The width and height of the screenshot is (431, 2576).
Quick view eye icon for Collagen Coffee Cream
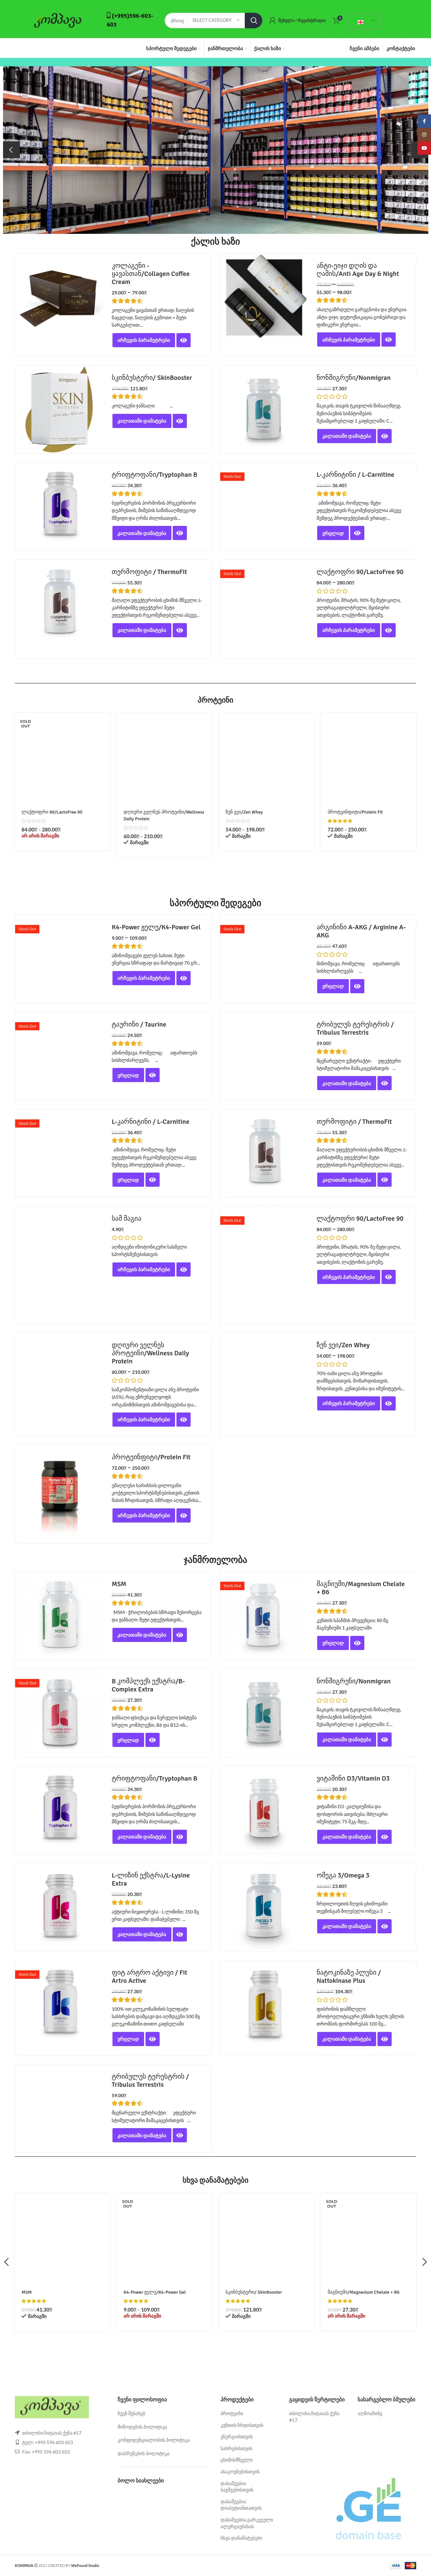click(183, 340)
